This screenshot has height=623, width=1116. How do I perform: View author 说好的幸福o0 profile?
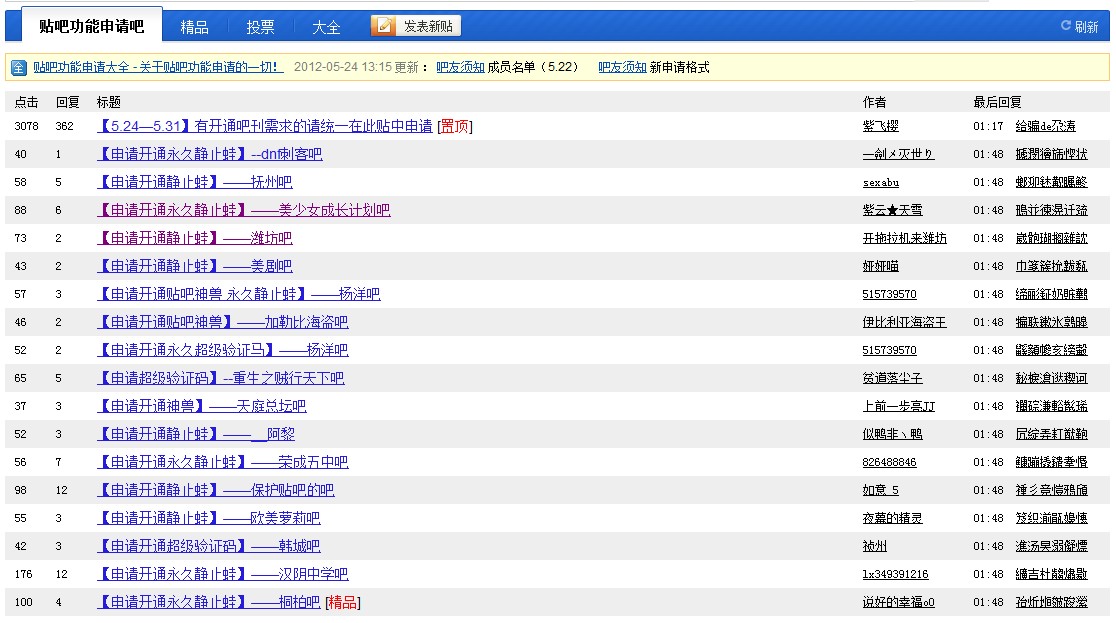click(898, 602)
